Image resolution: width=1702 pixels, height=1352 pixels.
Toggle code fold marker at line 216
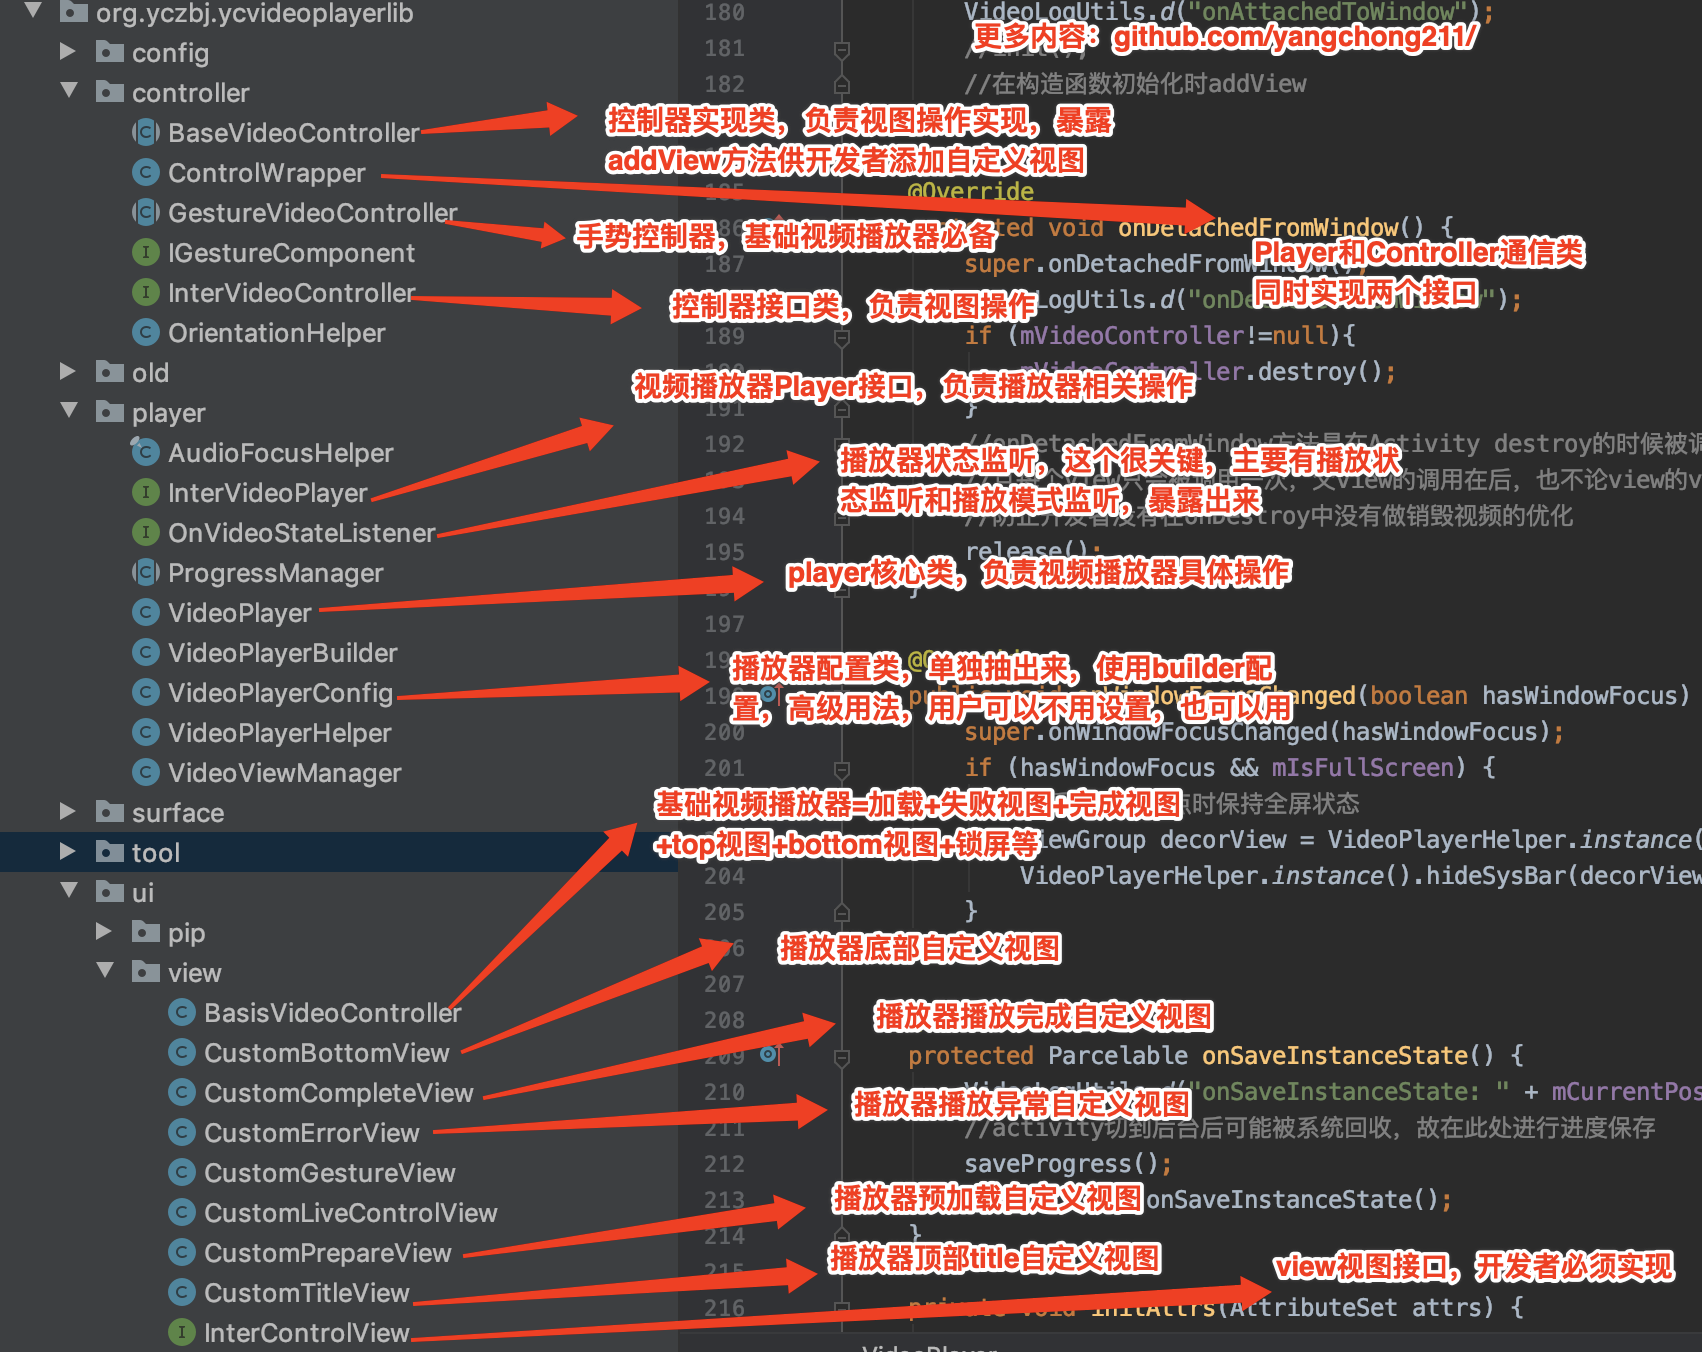tap(842, 1309)
